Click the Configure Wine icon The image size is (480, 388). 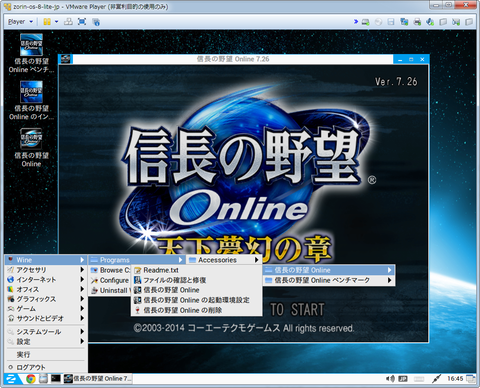click(94, 280)
